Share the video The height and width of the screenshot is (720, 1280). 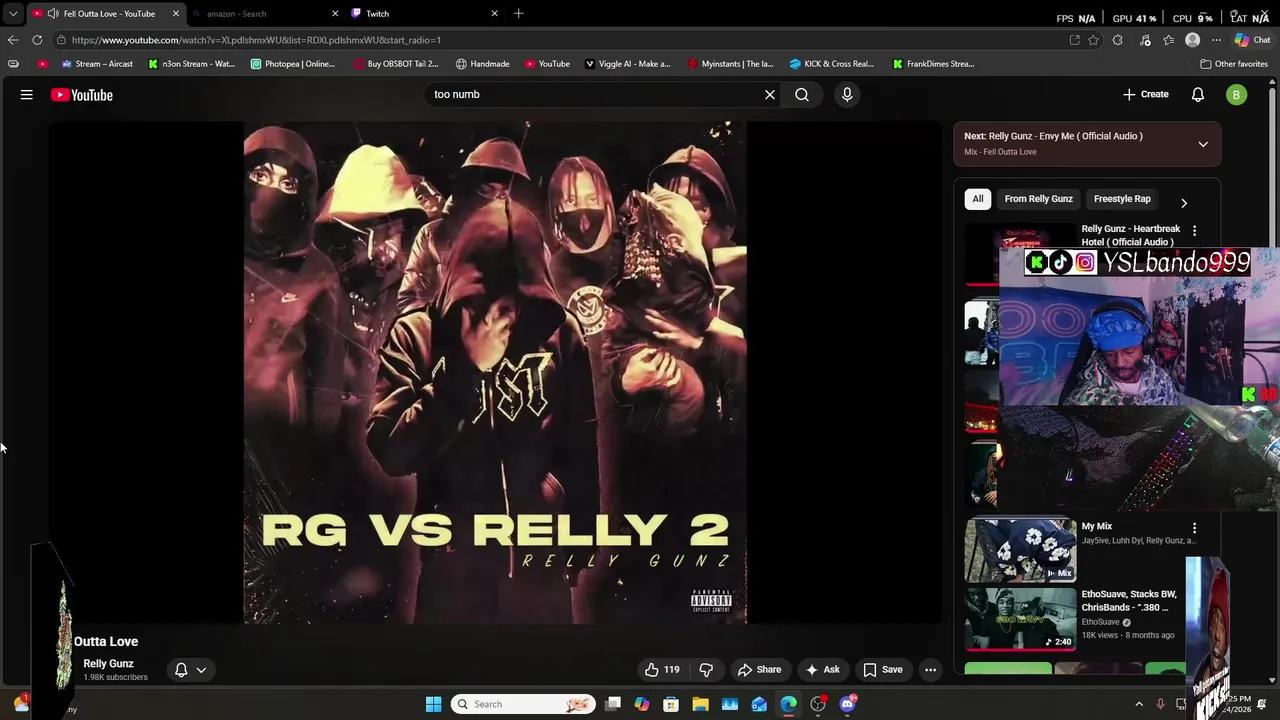pos(759,670)
